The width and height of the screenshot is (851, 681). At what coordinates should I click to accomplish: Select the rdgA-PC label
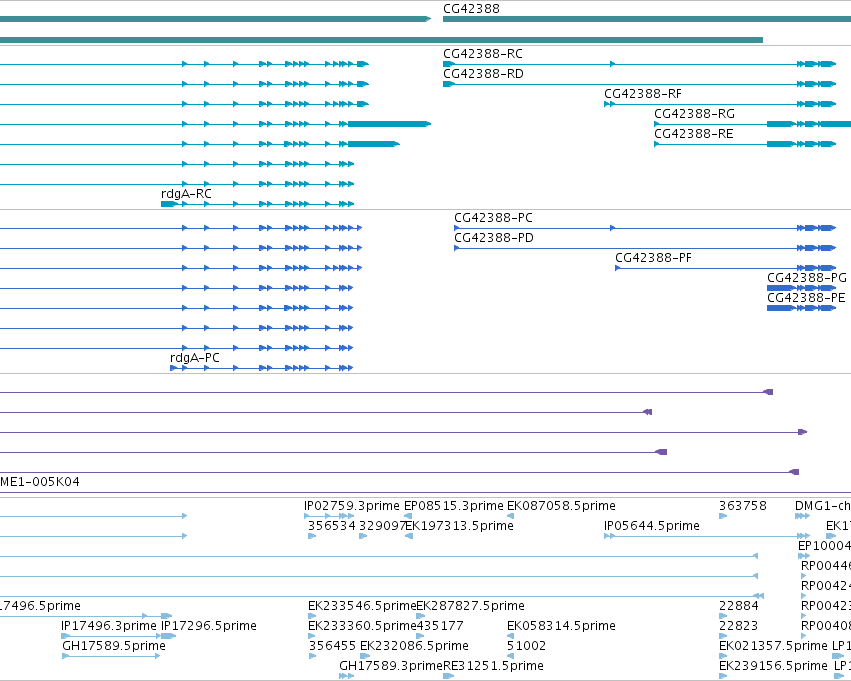click(195, 358)
